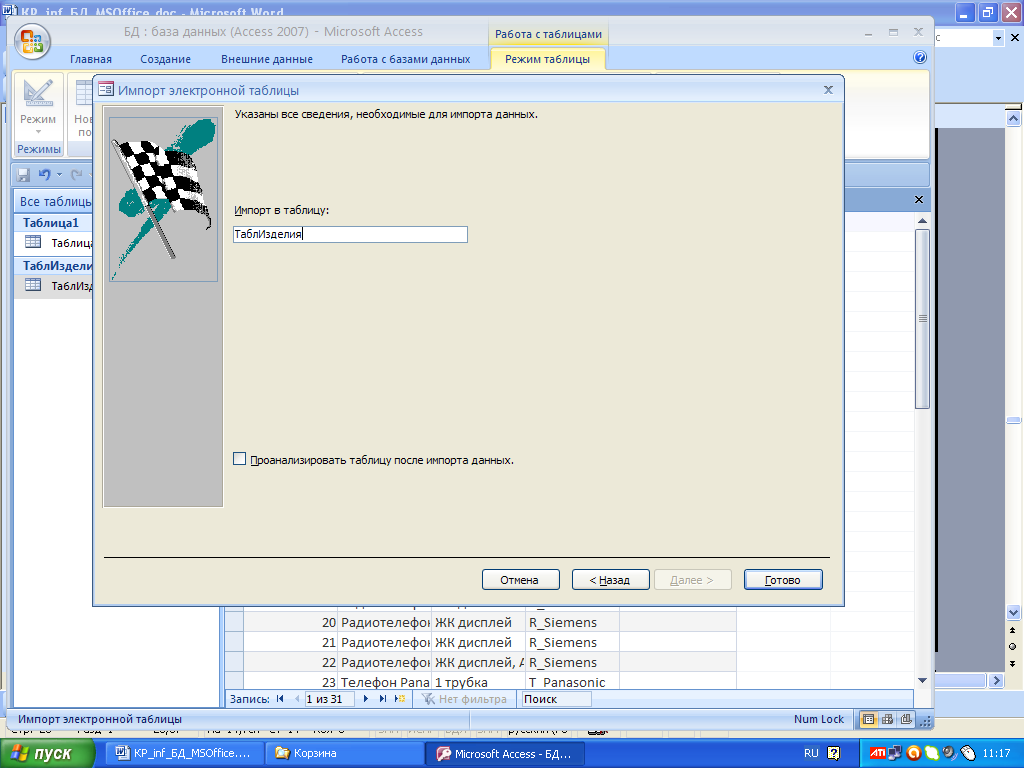The image size is (1024, 768).
Task: Click the Word scrollbar down arrow
Action: pyautogui.click(x=1013, y=613)
